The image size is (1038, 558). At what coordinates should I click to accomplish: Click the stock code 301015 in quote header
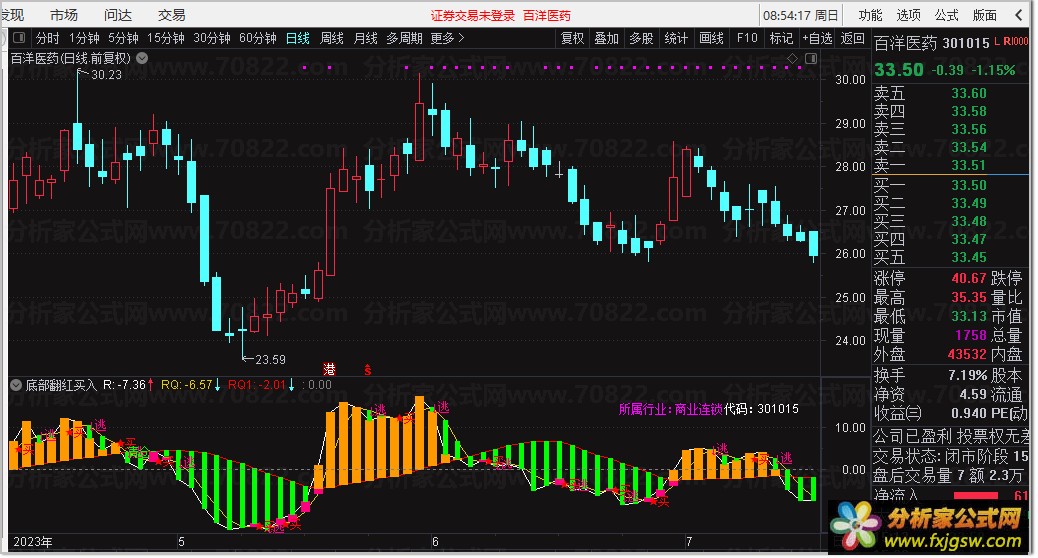(x=966, y=43)
